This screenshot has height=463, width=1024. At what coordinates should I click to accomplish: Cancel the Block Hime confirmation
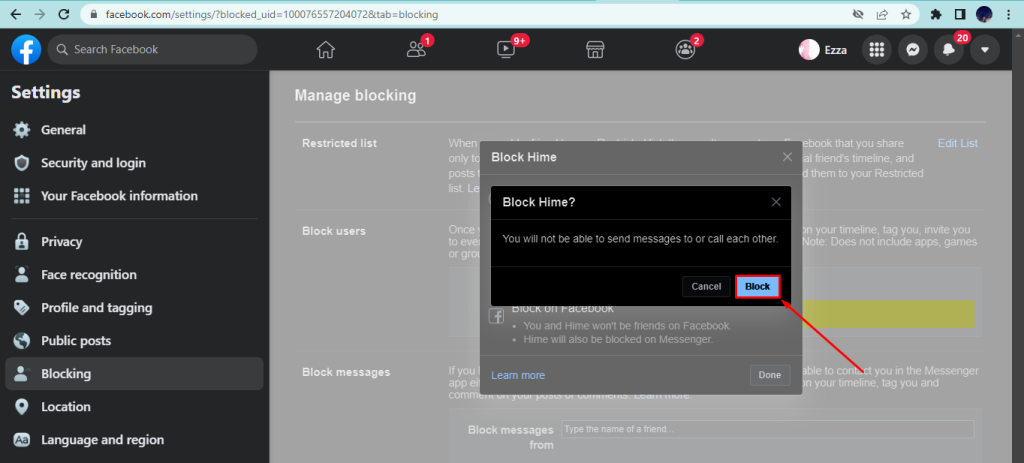706,287
